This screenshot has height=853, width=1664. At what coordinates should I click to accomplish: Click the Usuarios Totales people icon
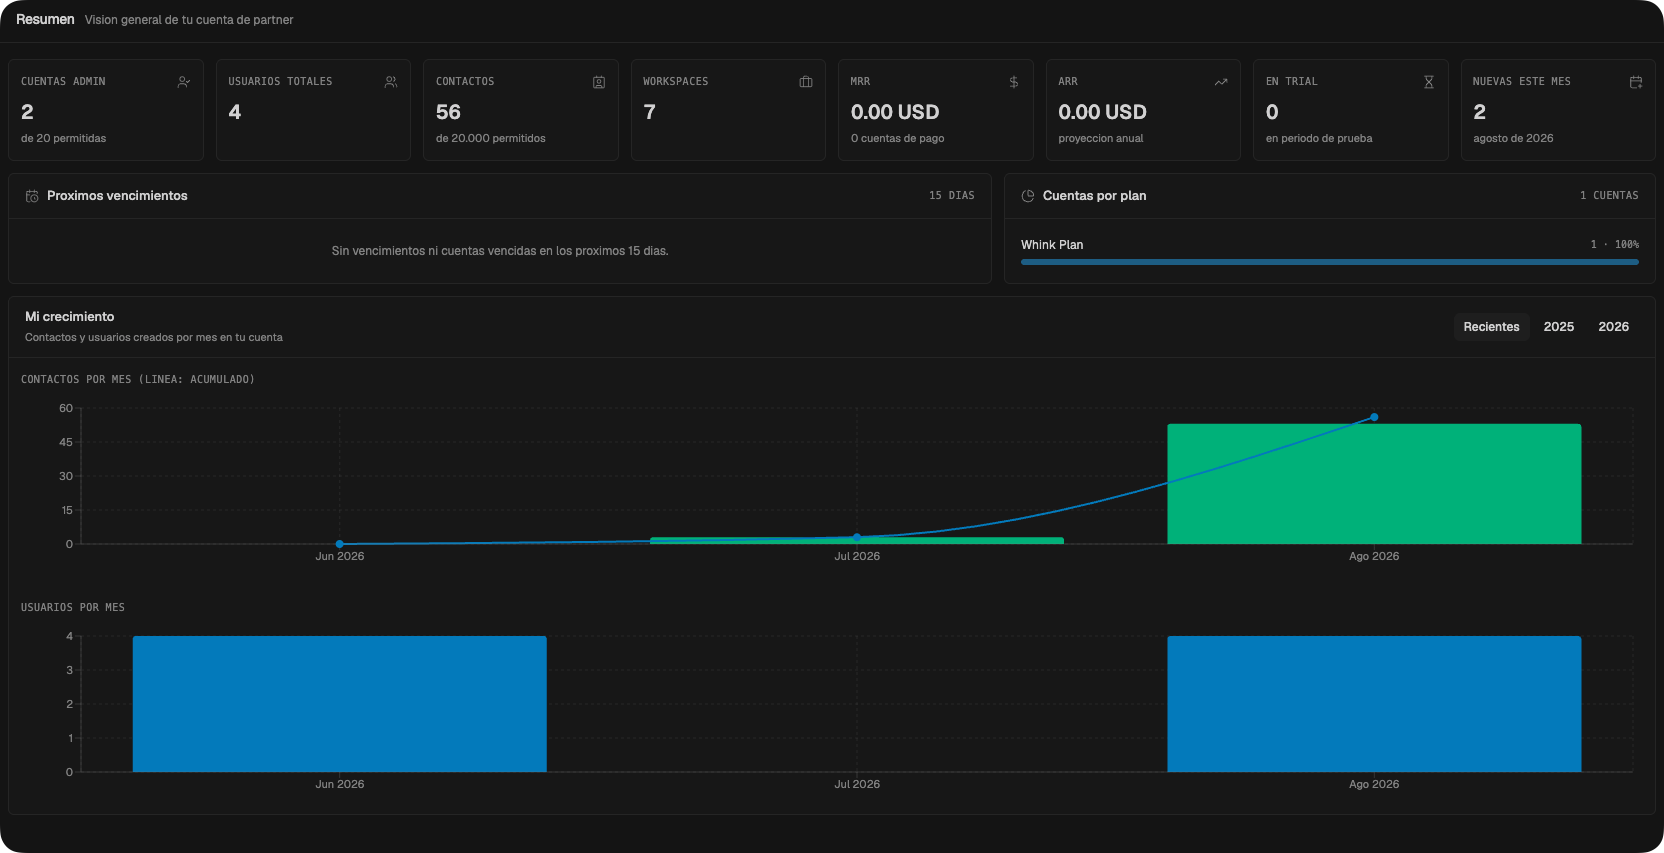coord(391,82)
